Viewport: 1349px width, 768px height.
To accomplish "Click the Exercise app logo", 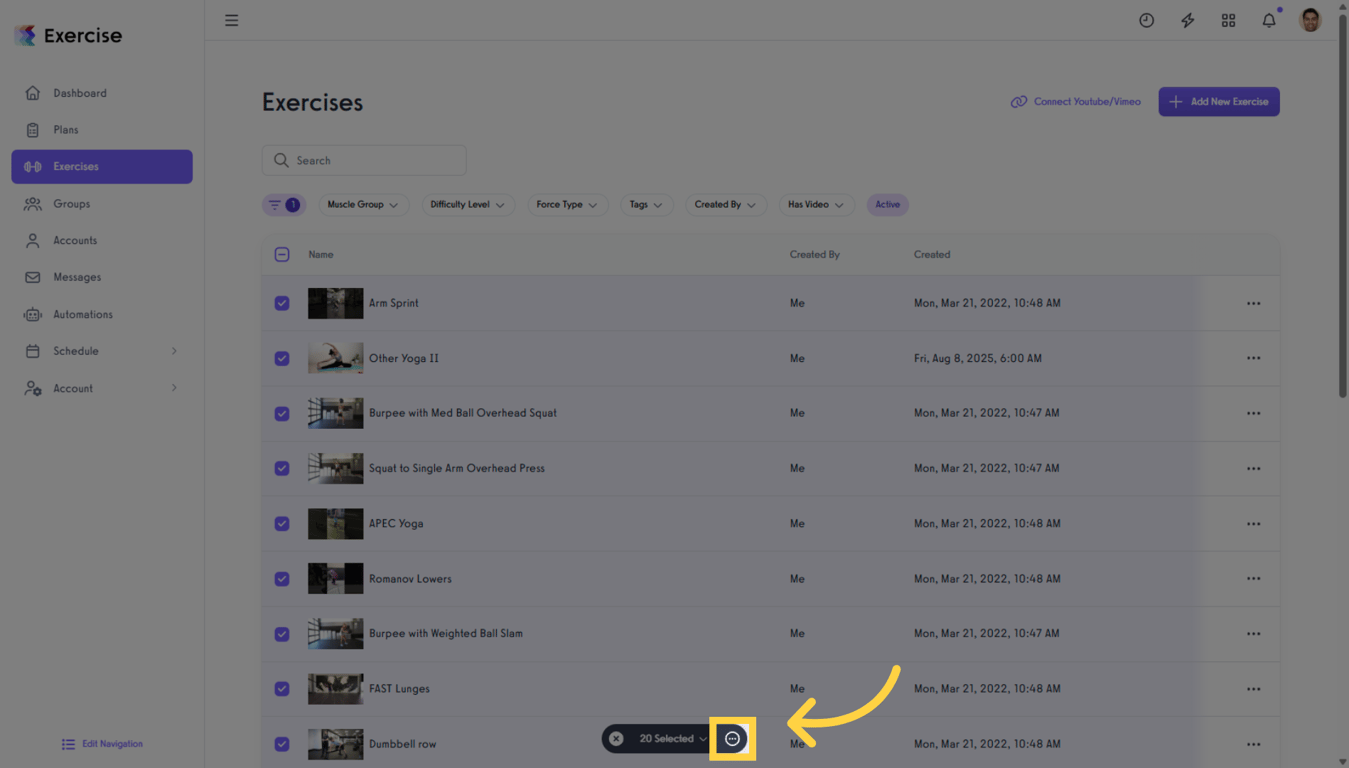I will (68, 35).
